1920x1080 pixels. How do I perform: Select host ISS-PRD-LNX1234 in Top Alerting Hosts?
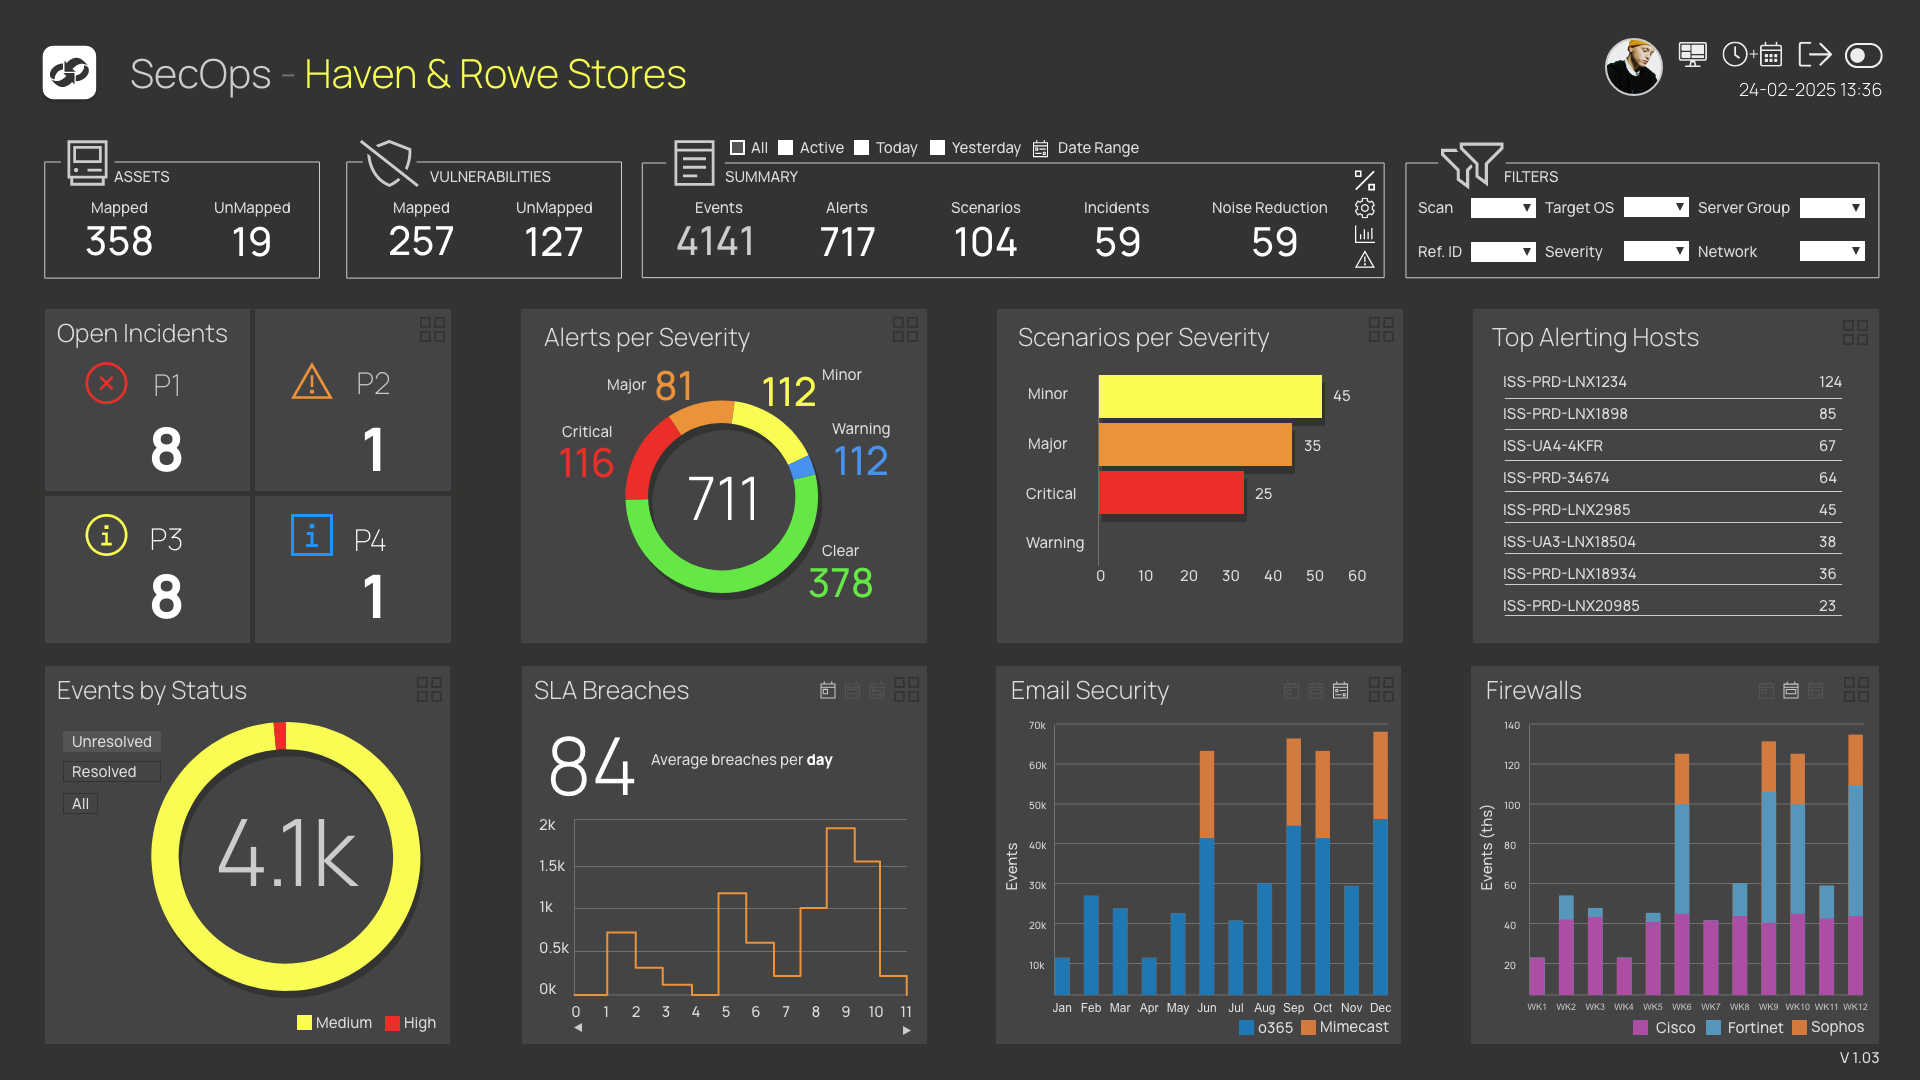[x=1565, y=381]
